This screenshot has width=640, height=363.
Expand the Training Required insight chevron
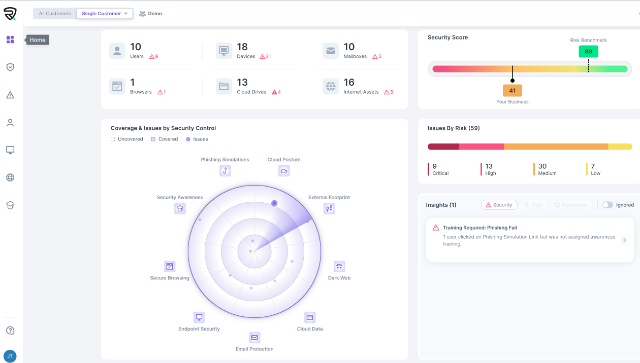[624, 240]
